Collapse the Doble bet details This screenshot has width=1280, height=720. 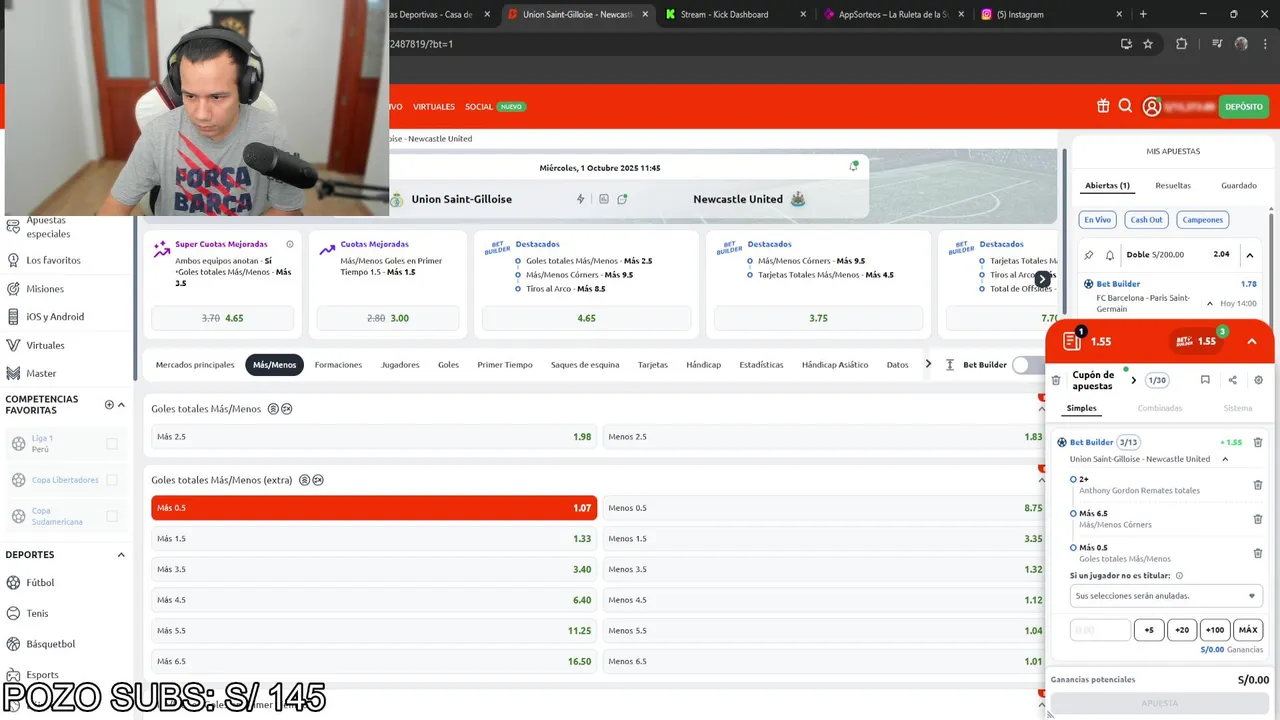tap(1250, 255)
